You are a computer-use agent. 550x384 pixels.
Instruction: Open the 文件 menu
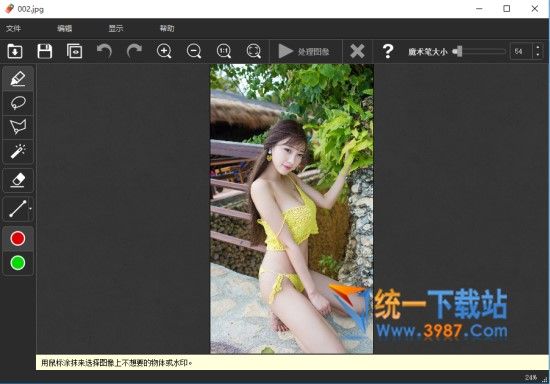(x=14, y=28)
